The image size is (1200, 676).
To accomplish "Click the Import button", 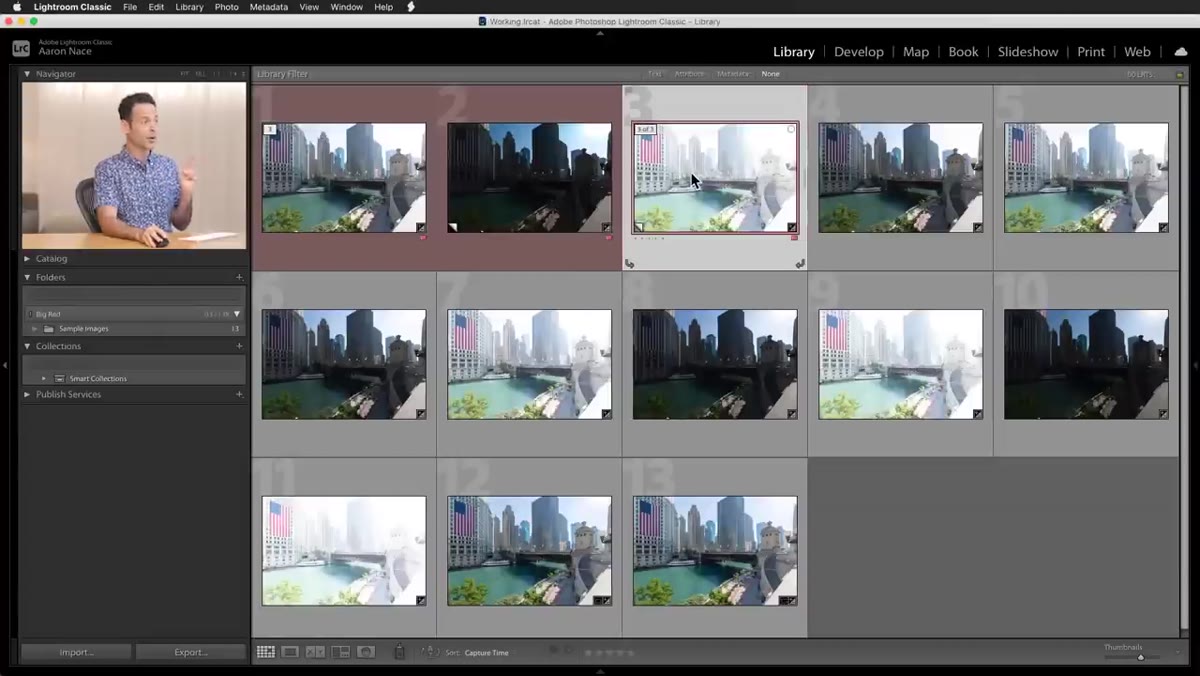I will pyautogui.click(x=77, y=652).
